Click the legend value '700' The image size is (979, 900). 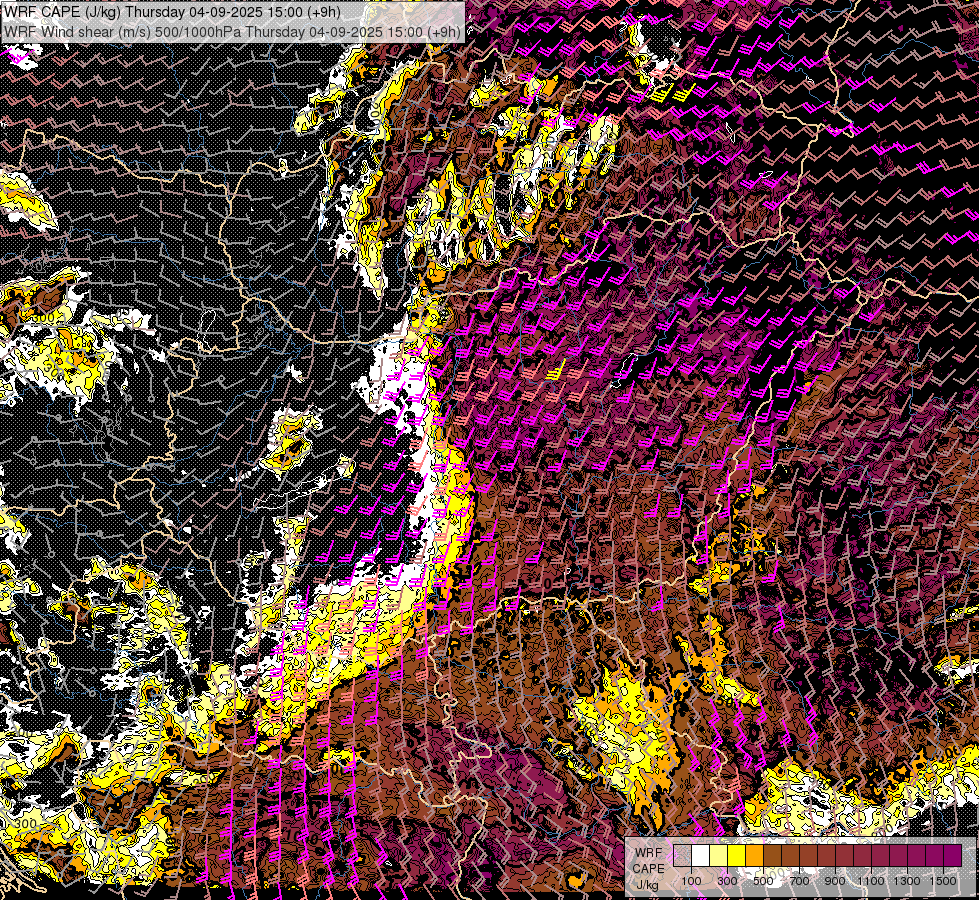click(799, 881)
